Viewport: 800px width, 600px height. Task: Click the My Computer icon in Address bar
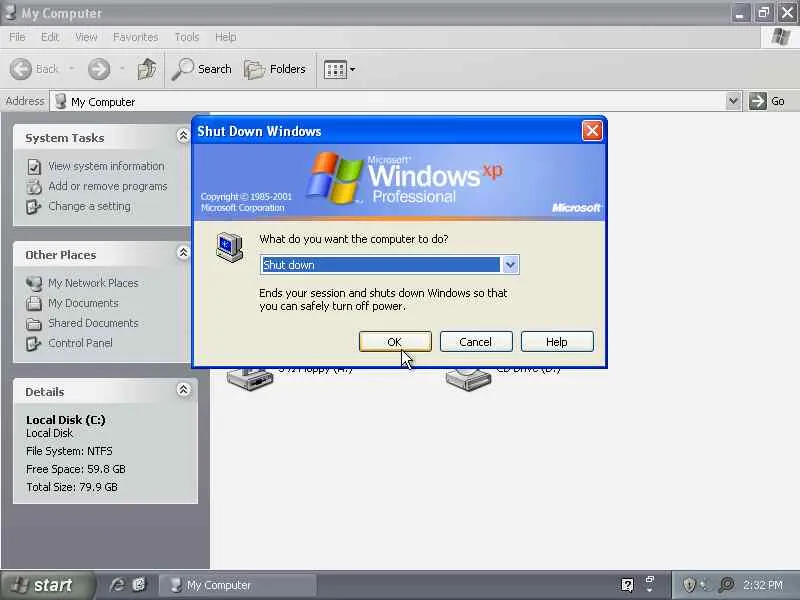[61, 101]
